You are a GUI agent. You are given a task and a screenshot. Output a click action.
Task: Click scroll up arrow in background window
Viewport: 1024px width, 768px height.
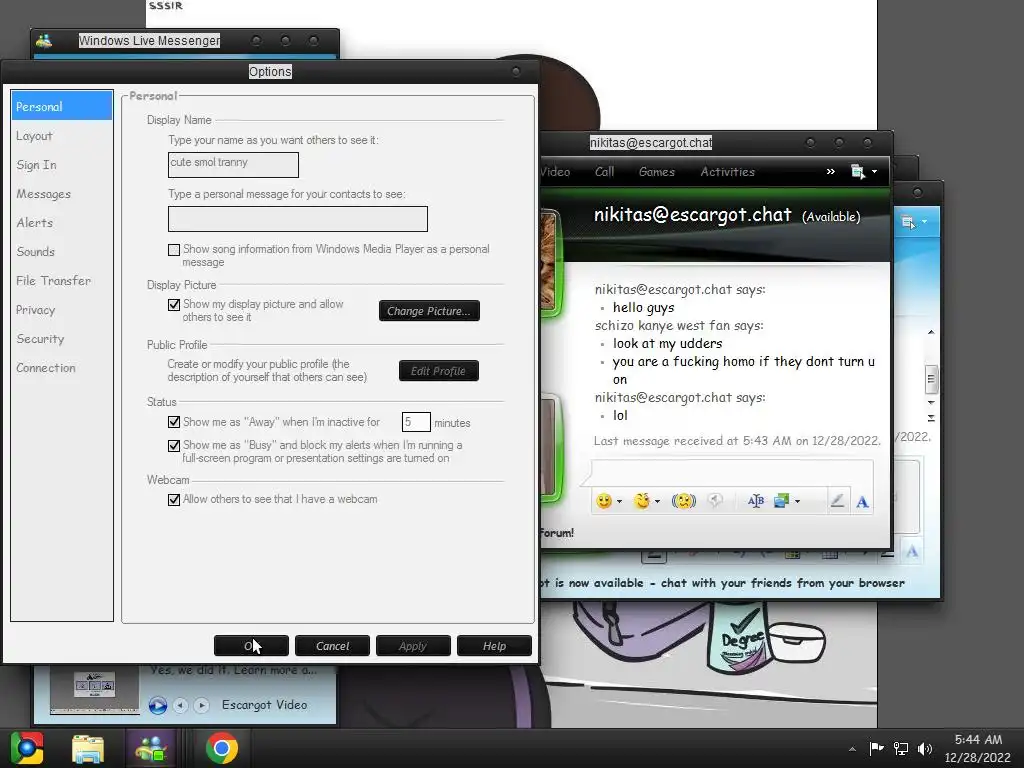(931, 333)
